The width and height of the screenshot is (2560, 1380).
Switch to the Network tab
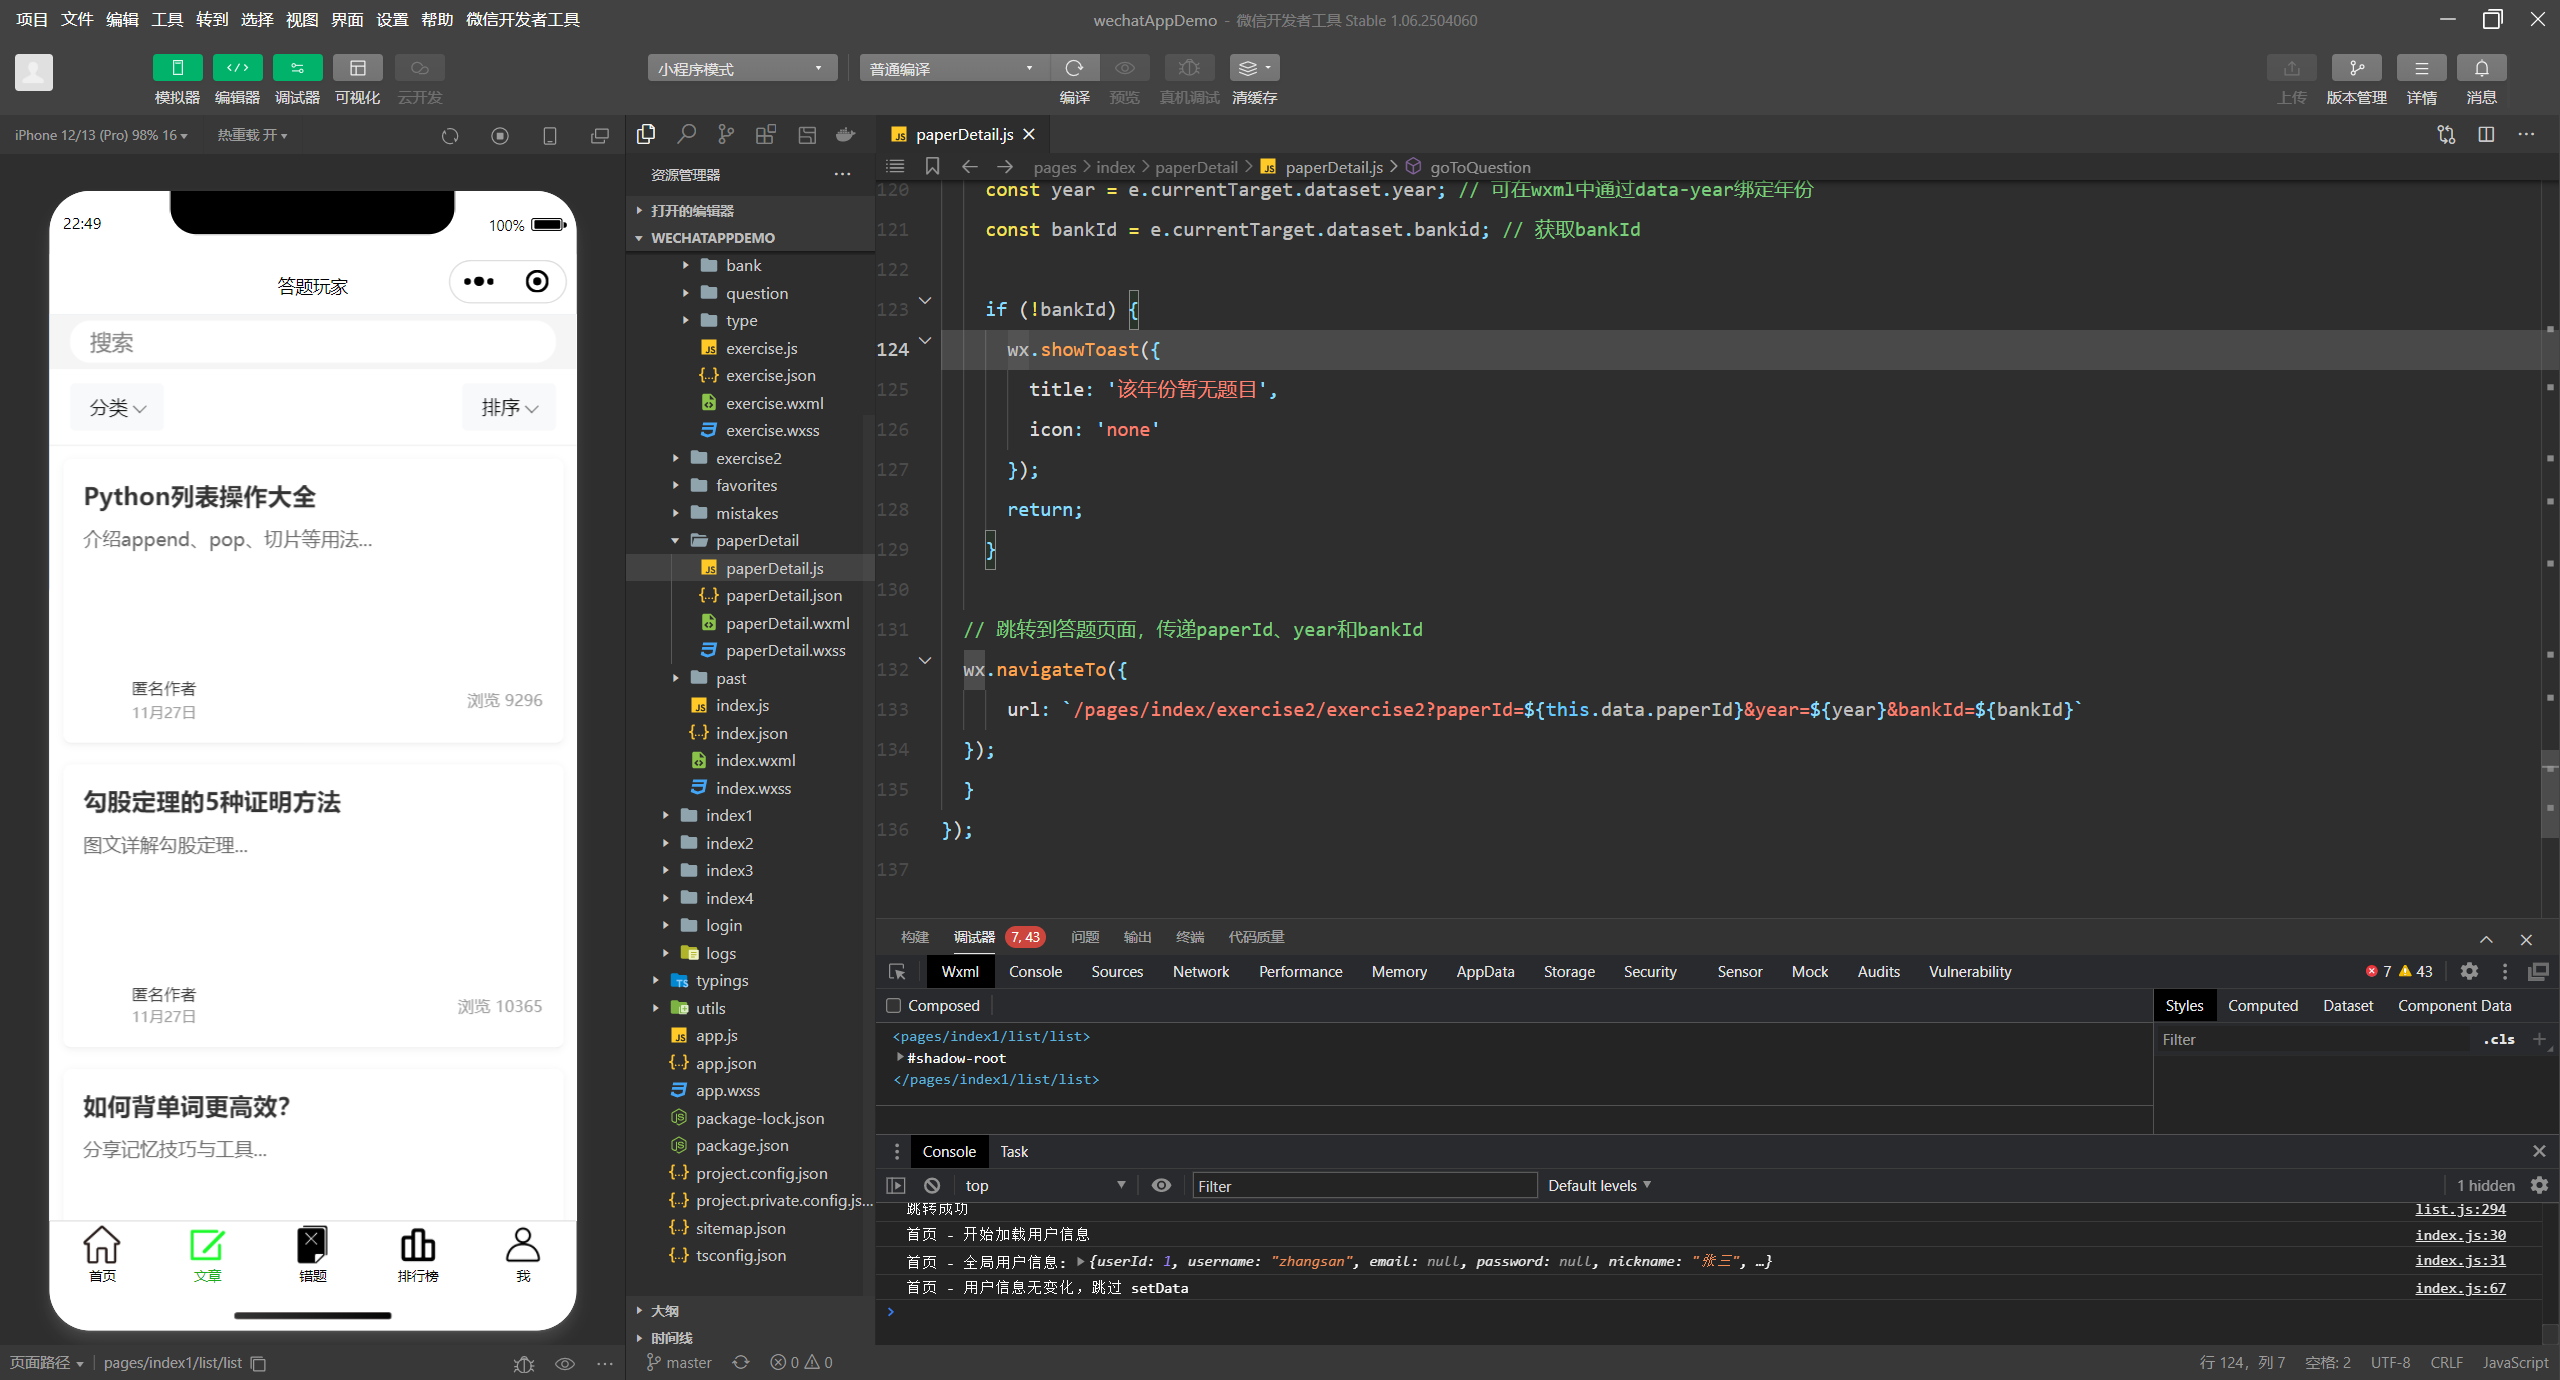(x=1200, y=971)
